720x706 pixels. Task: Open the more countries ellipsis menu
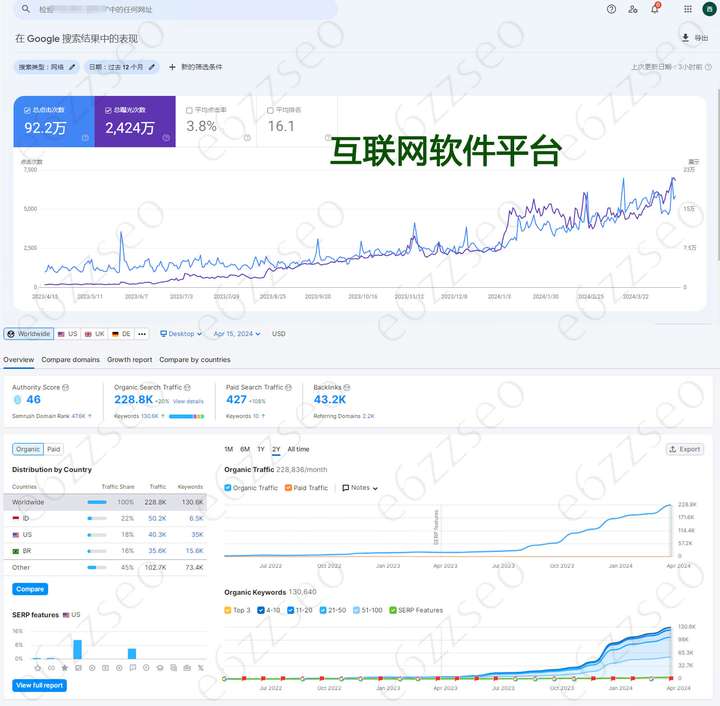tap(142, 334)
